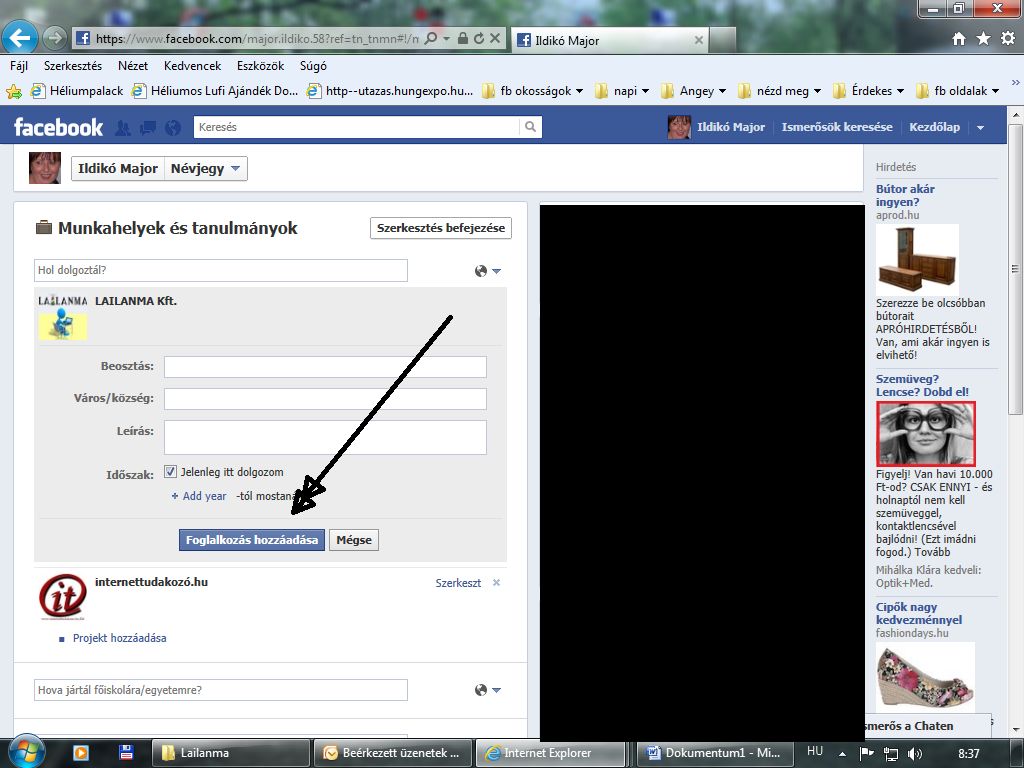Toggle 'Jelenleg itt dolgozom' checkbox
This screenshot has width=1024, height=768.
(x=170, y=472)
